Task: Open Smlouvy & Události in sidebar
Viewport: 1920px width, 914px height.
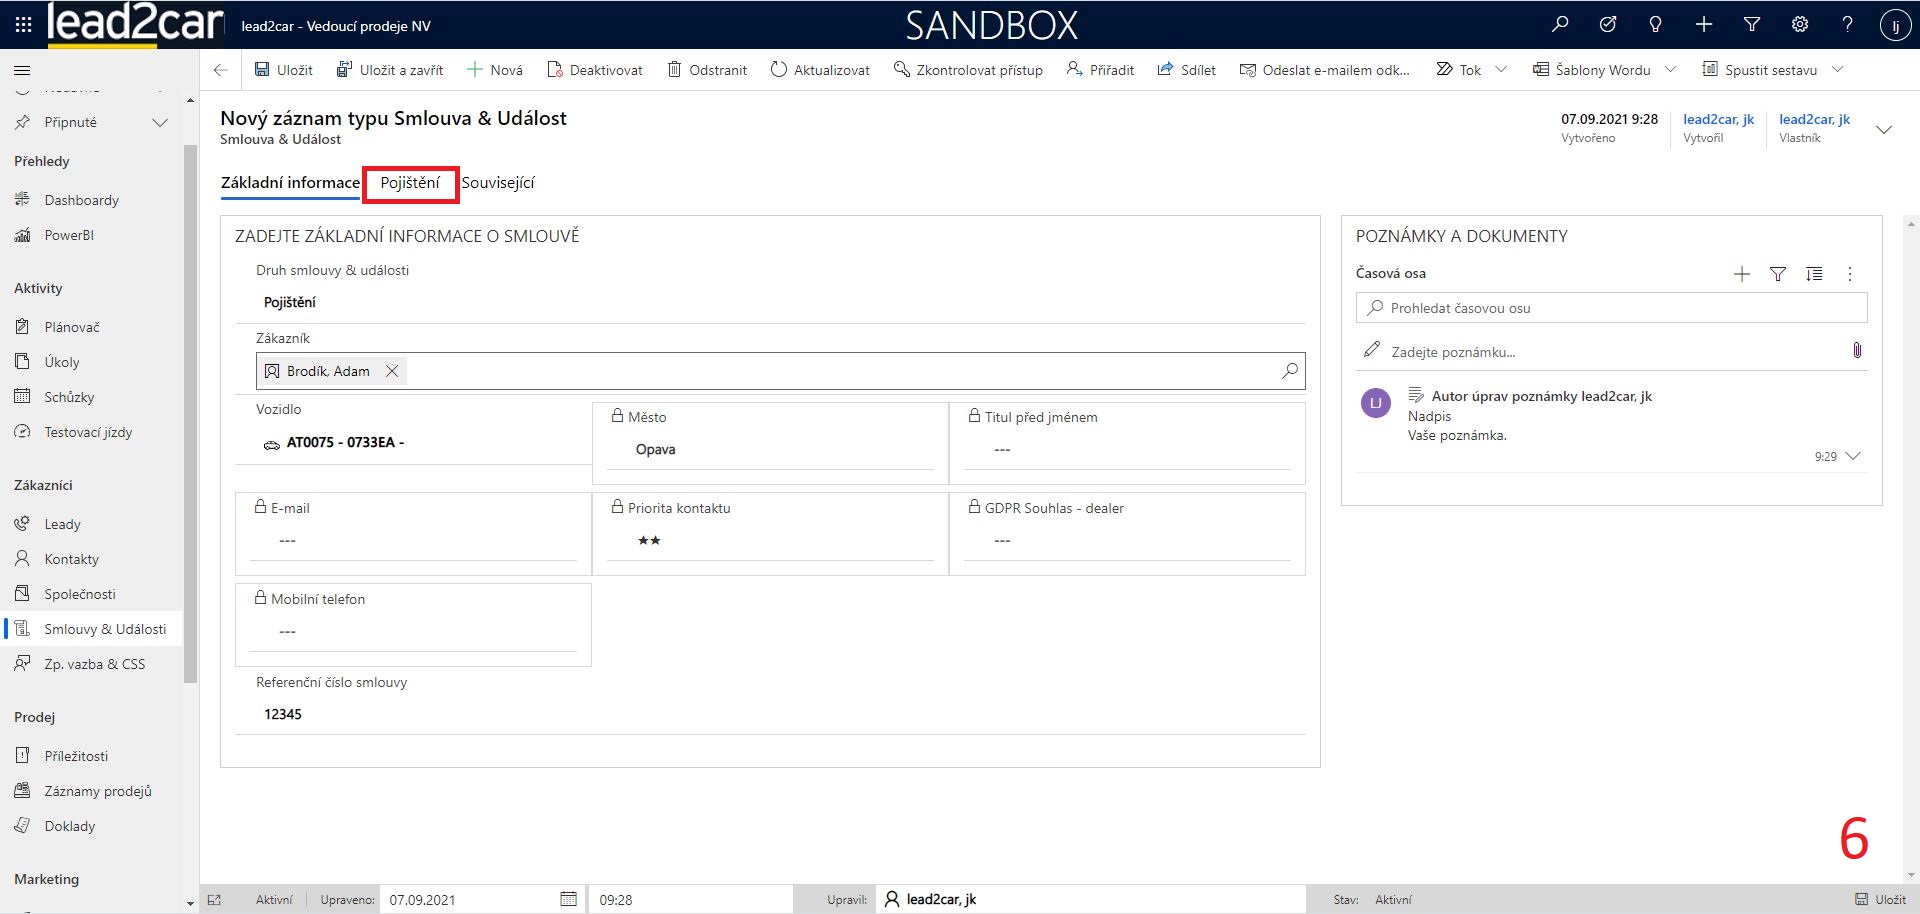Action: (x=105, y=629)
